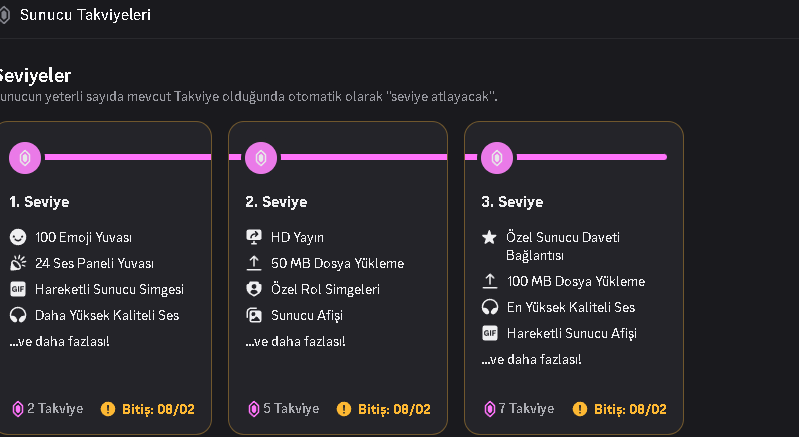799x437 pixels.
Task: Click the pink progress bar in 2. Seviye card
Action: [364, 157]
